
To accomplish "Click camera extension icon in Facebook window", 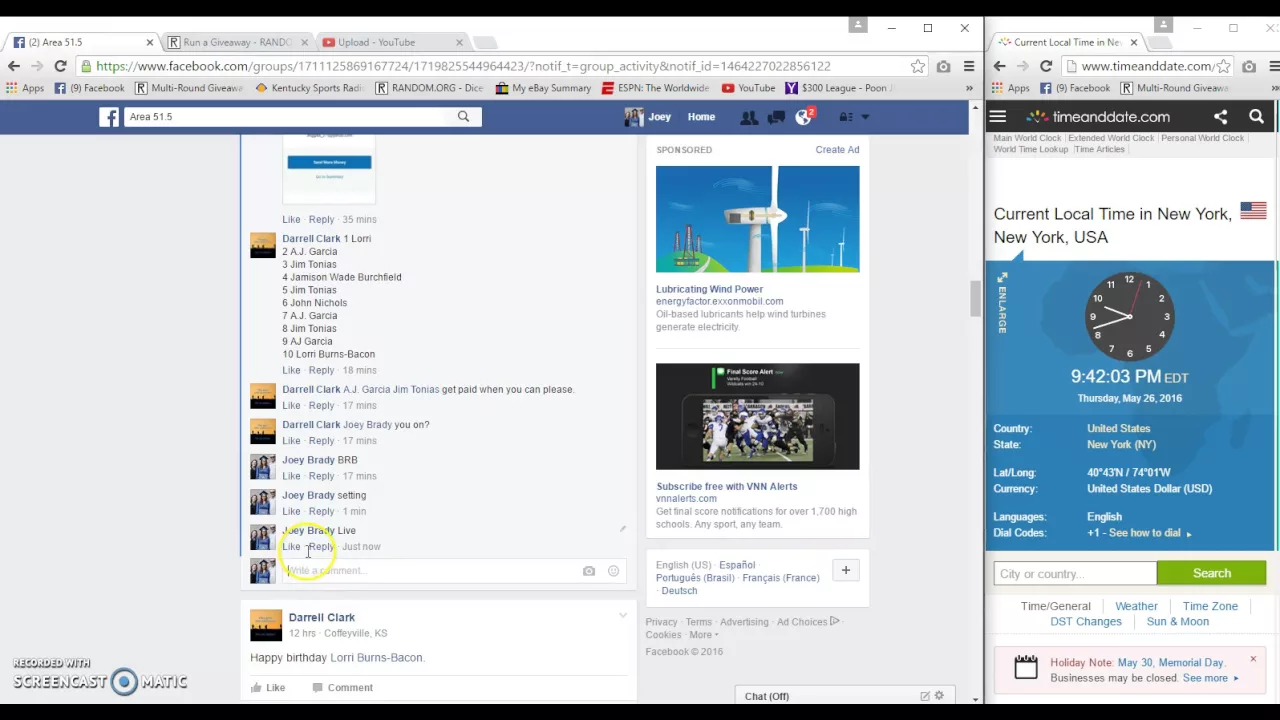I will (x=943, y=66).
